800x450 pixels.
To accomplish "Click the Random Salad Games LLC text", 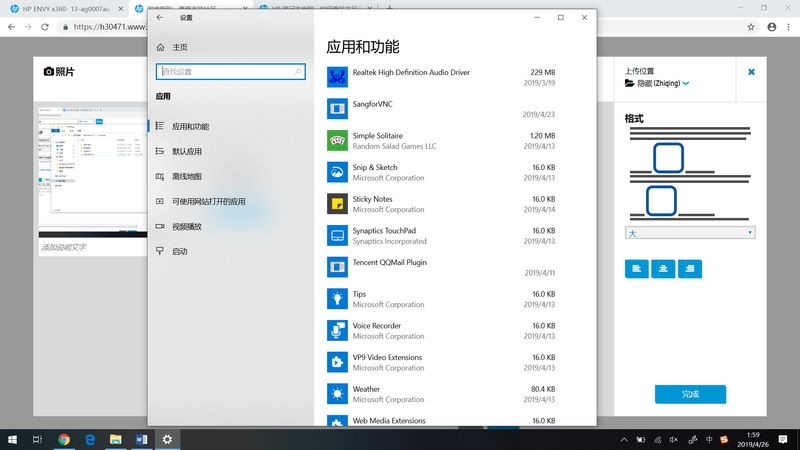I will click(x=394, y=146).
